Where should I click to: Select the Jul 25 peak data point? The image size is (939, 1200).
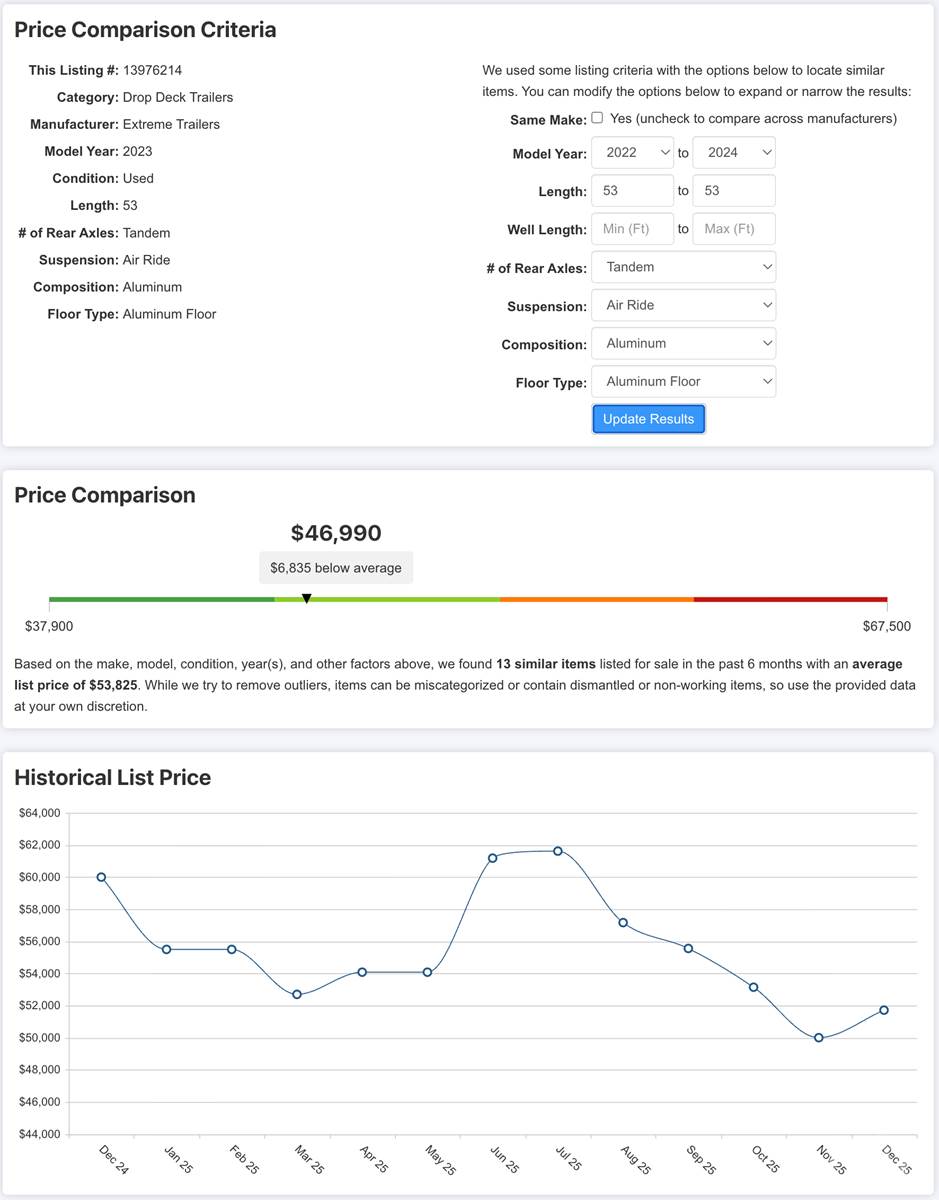(x=558, y=851)
